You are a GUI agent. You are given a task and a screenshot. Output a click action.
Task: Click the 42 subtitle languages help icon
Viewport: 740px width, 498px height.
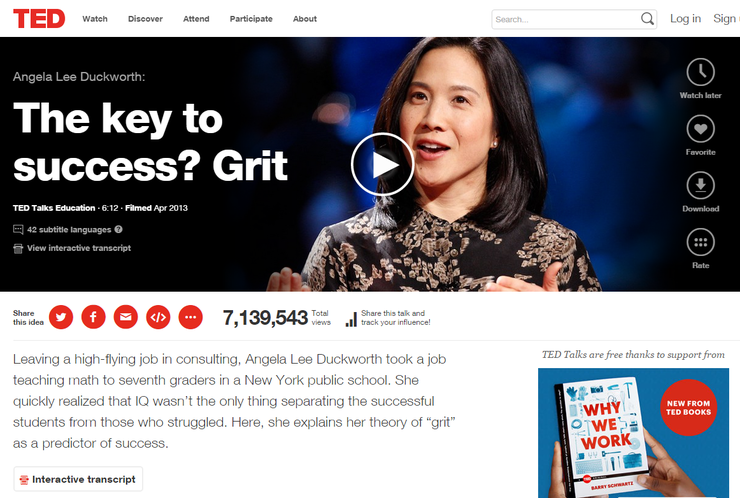point(118,229)
